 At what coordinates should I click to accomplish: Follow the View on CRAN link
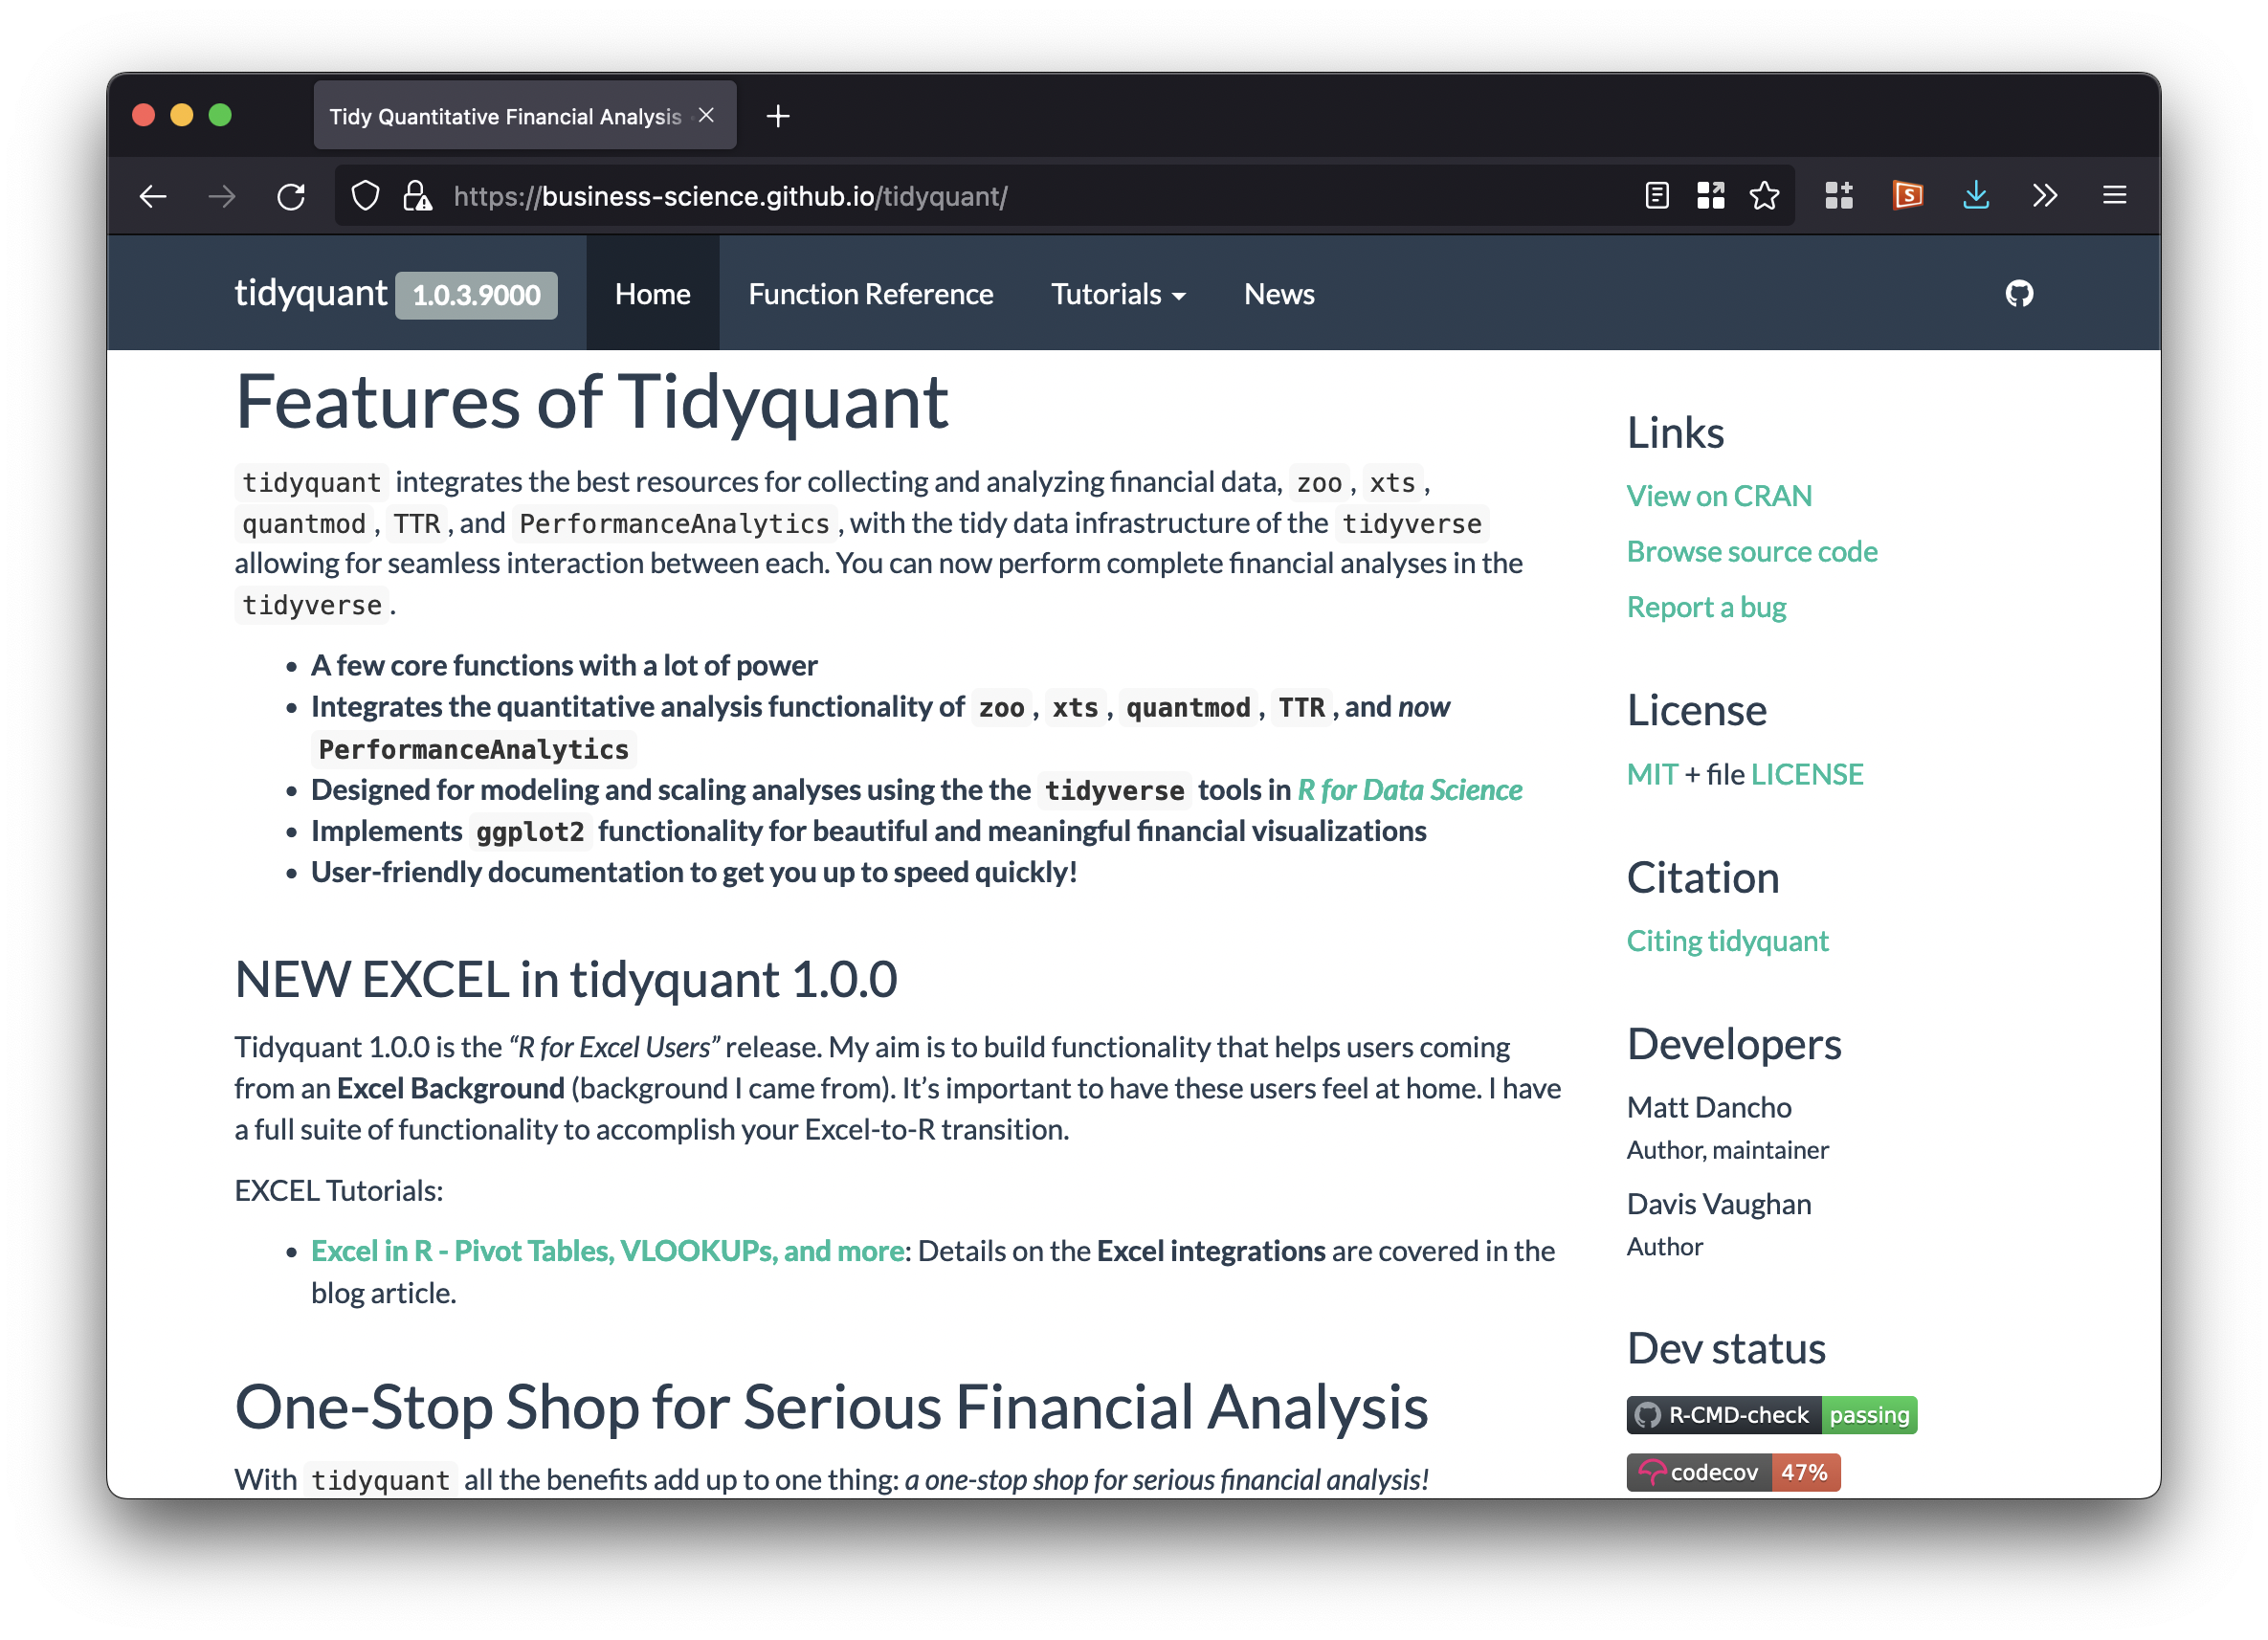[x=1719, y=497]
